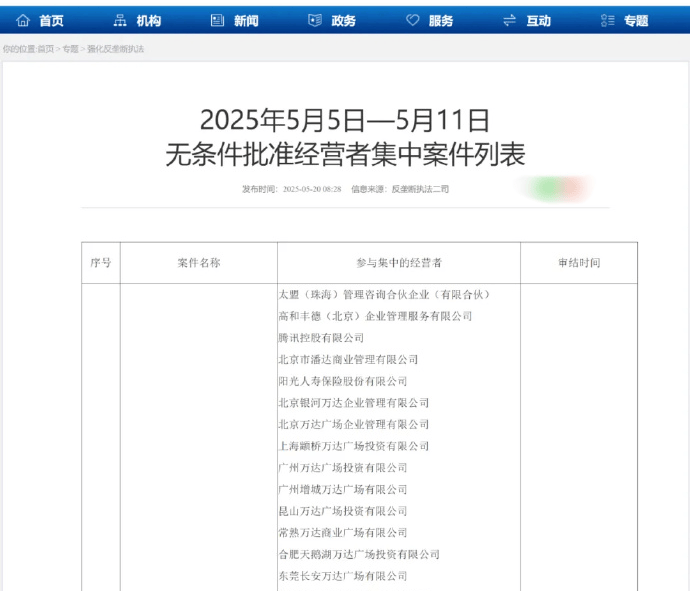Click the newspaper icon beside 新闻
The width and height of the screenshot is (690, 591).
point(217,20)
